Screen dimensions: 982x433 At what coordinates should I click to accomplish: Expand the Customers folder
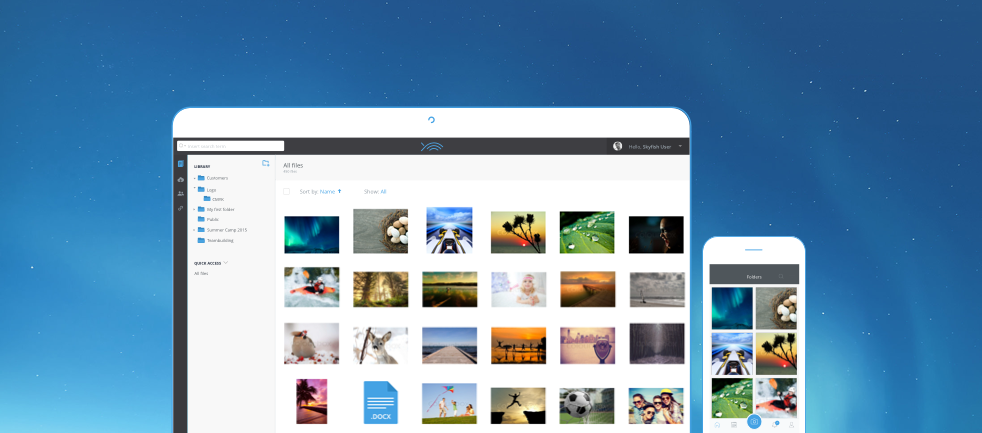tap(194, 178)
